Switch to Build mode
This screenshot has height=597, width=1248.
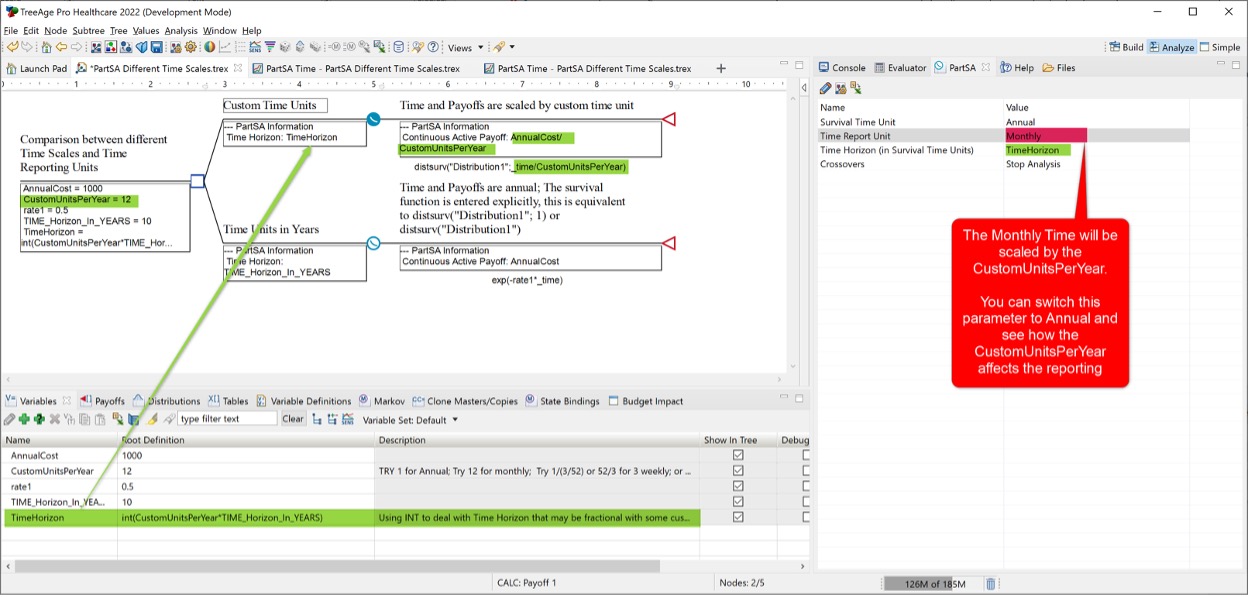[1125, 47]
